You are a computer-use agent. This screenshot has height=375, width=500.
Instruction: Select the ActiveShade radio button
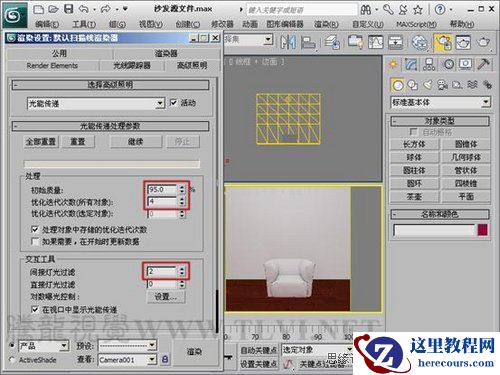tap(12, 360)
